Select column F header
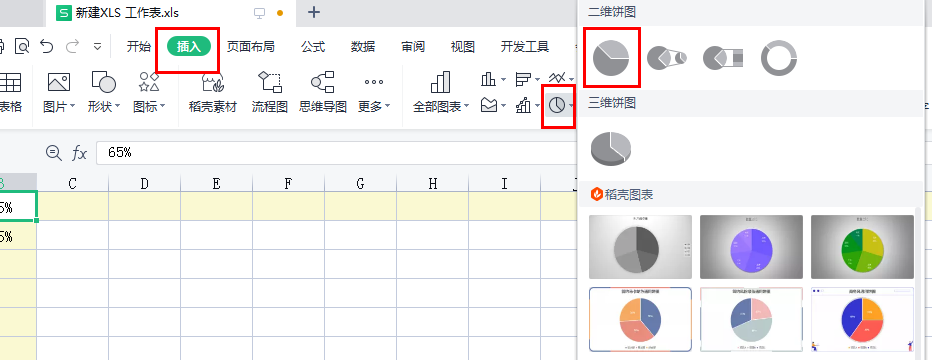 point(288,183)
